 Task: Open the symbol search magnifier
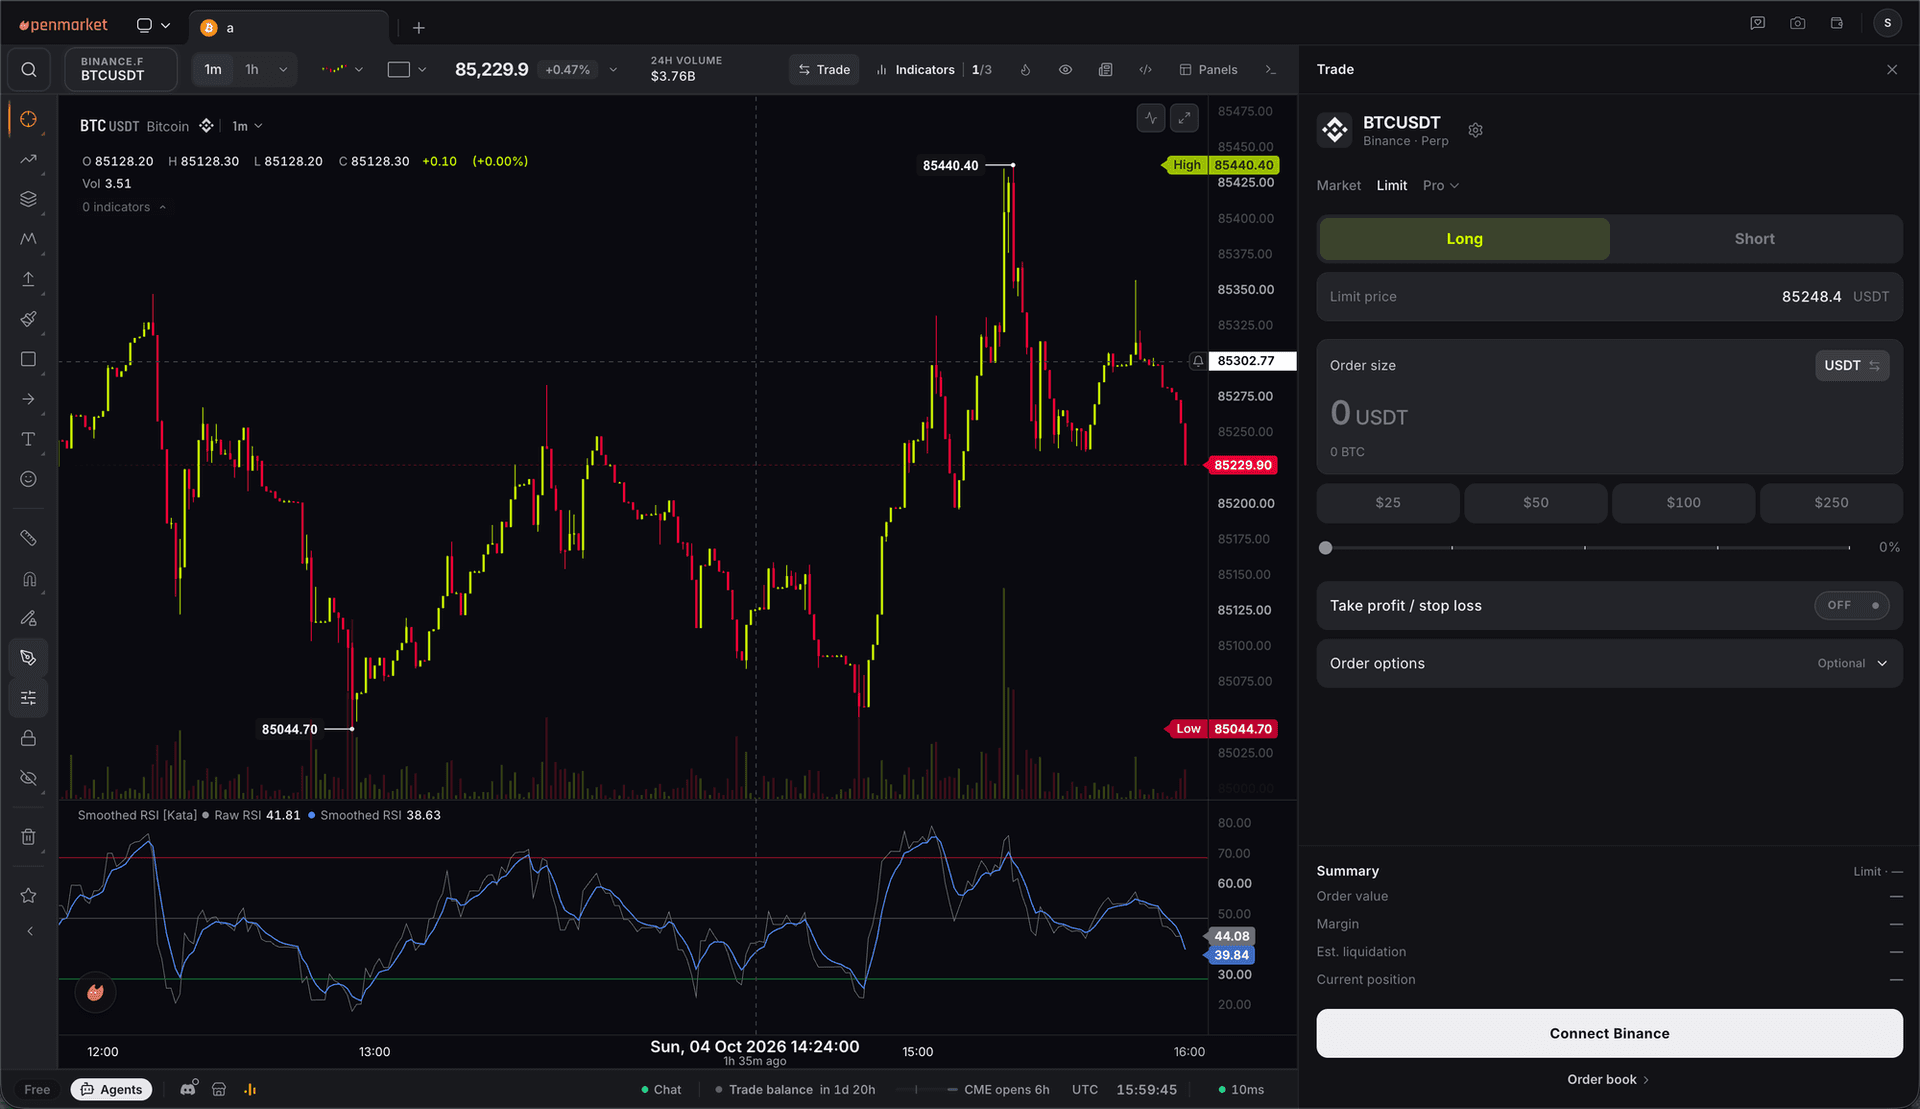(x=29, y=69)
